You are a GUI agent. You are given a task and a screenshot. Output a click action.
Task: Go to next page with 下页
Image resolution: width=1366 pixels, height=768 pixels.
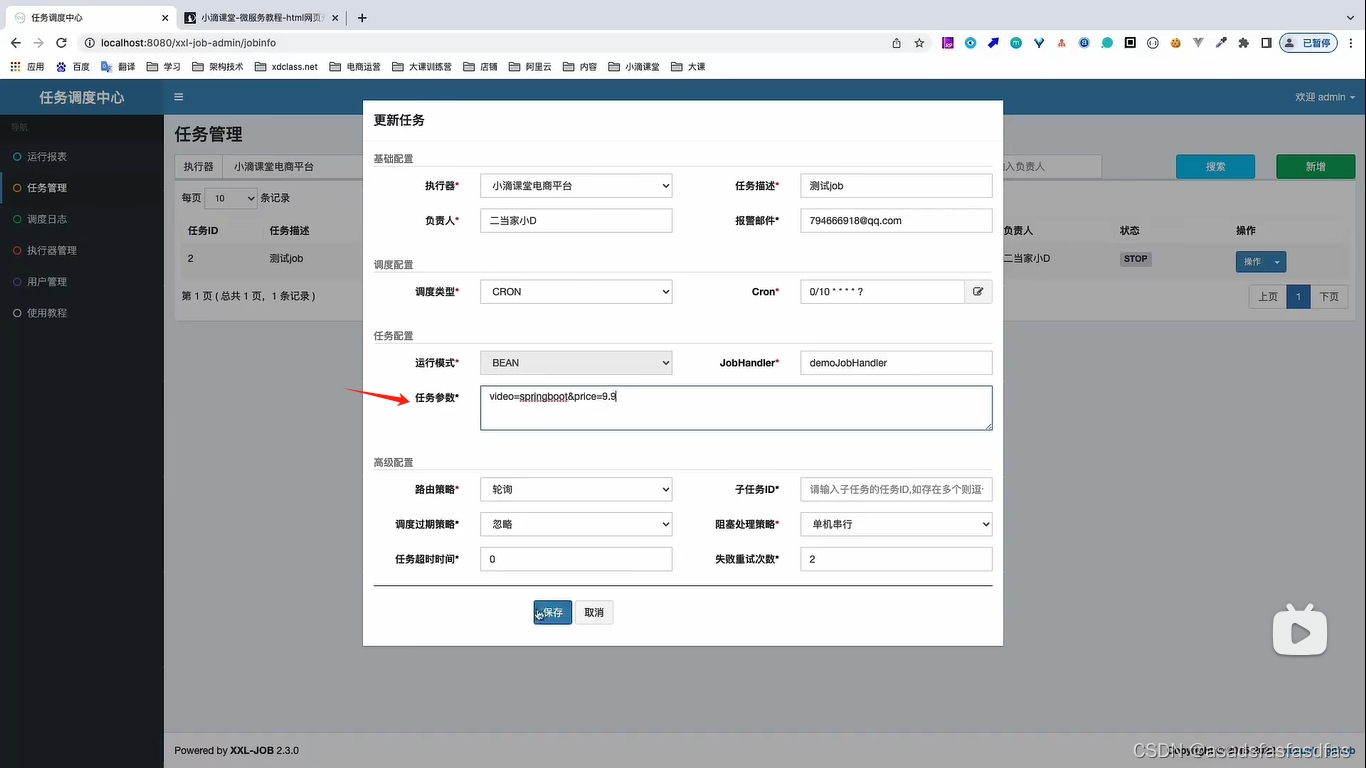click(1328, 297)
